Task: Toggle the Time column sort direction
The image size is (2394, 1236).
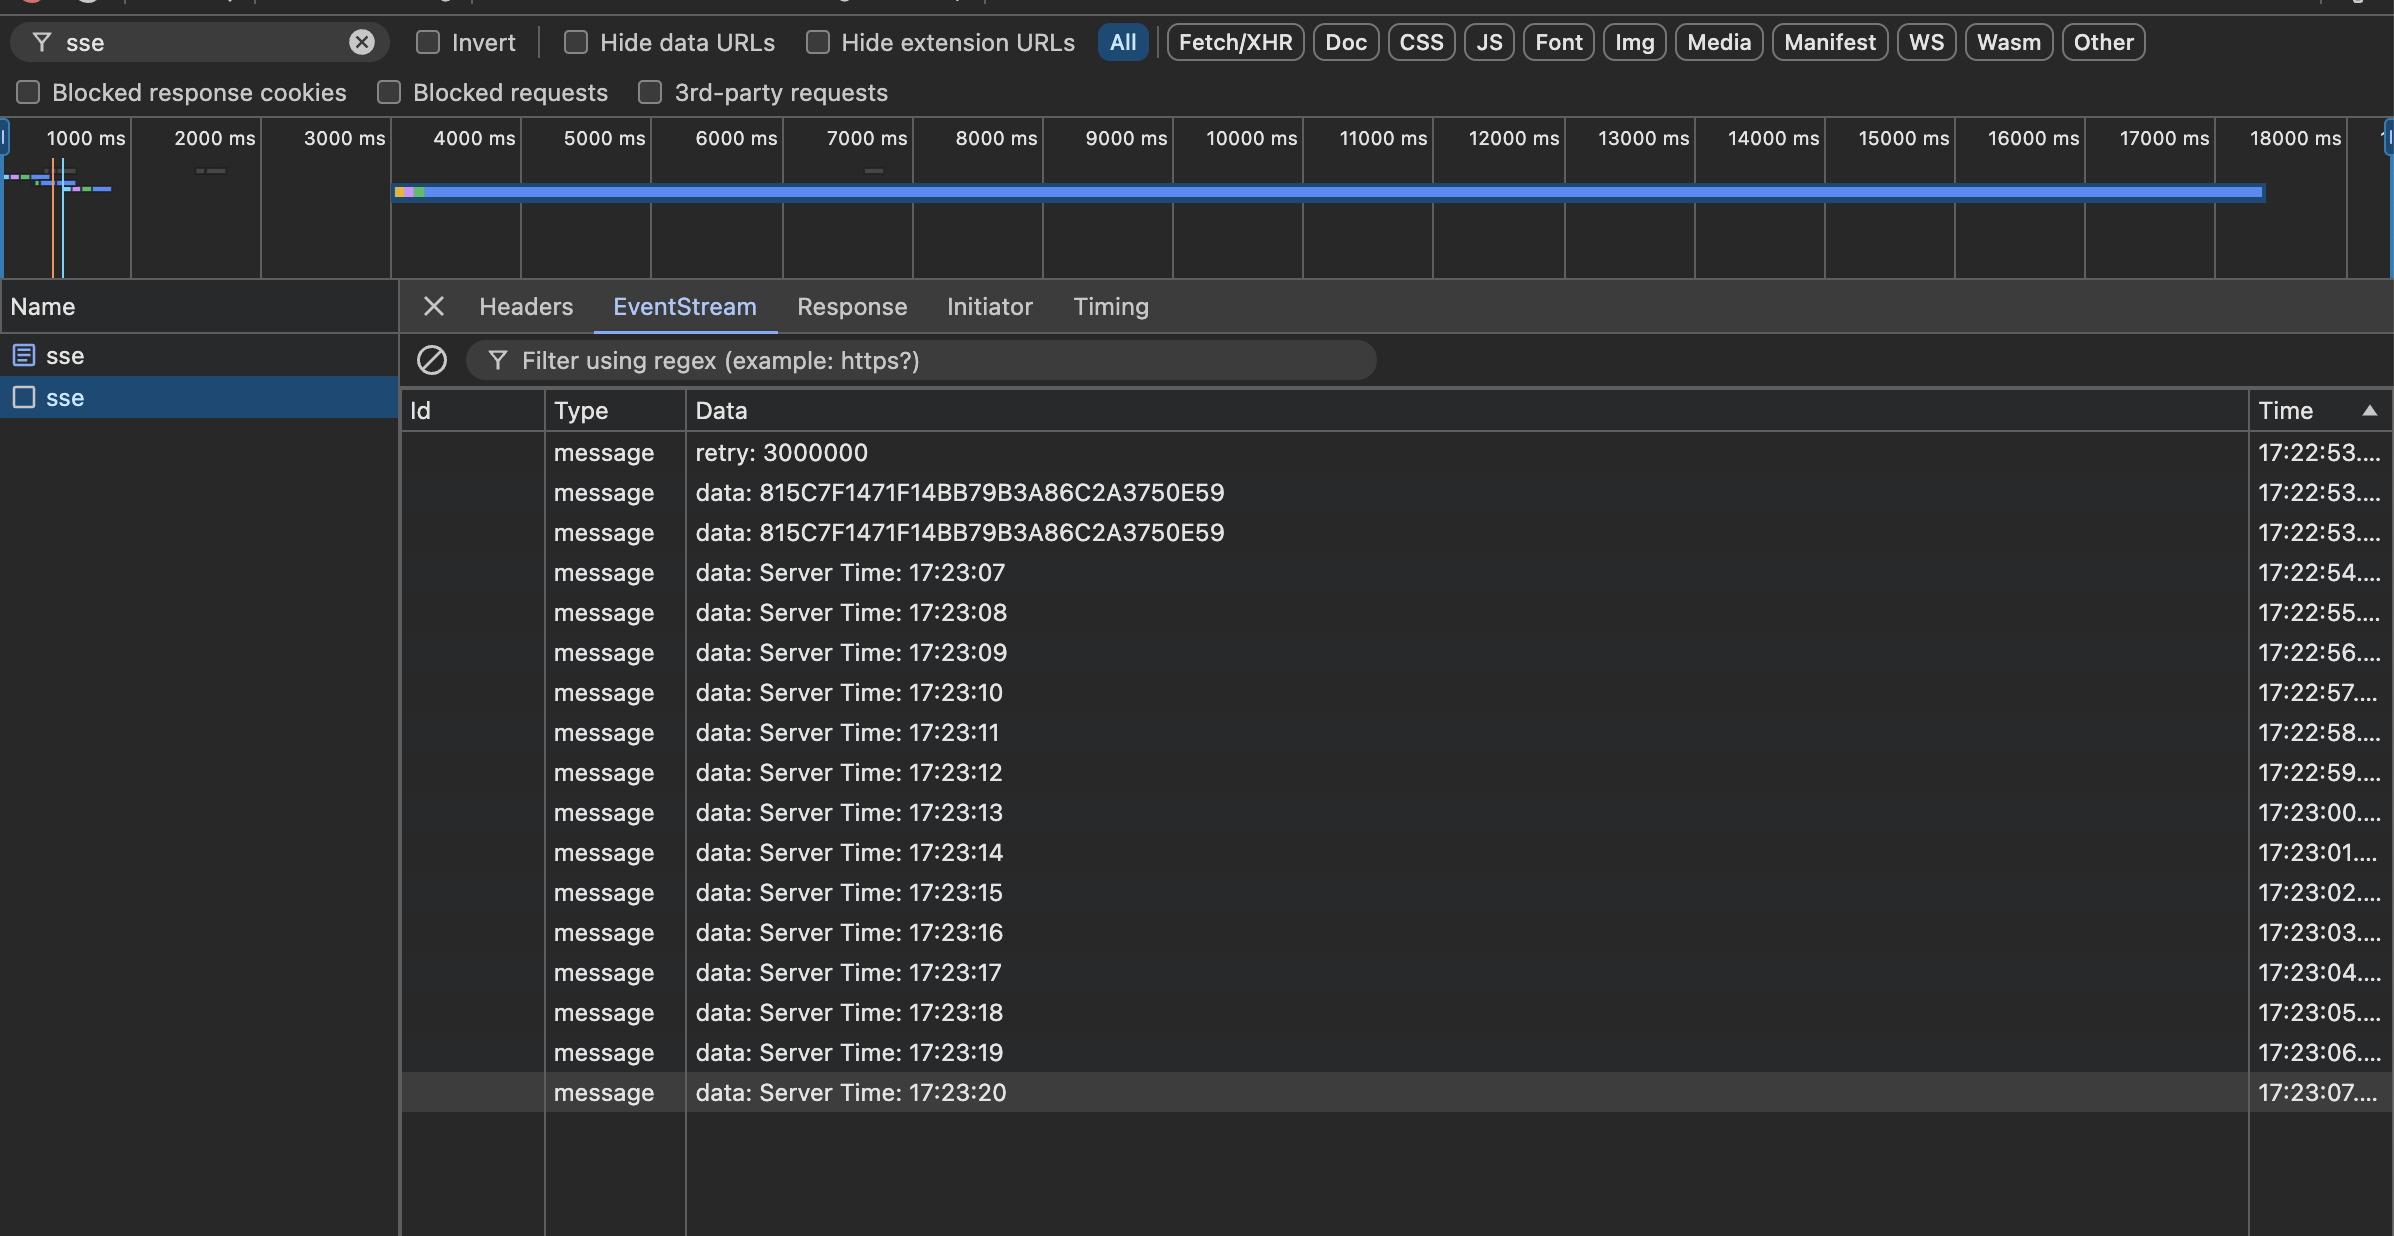Action: [2287, 410]
